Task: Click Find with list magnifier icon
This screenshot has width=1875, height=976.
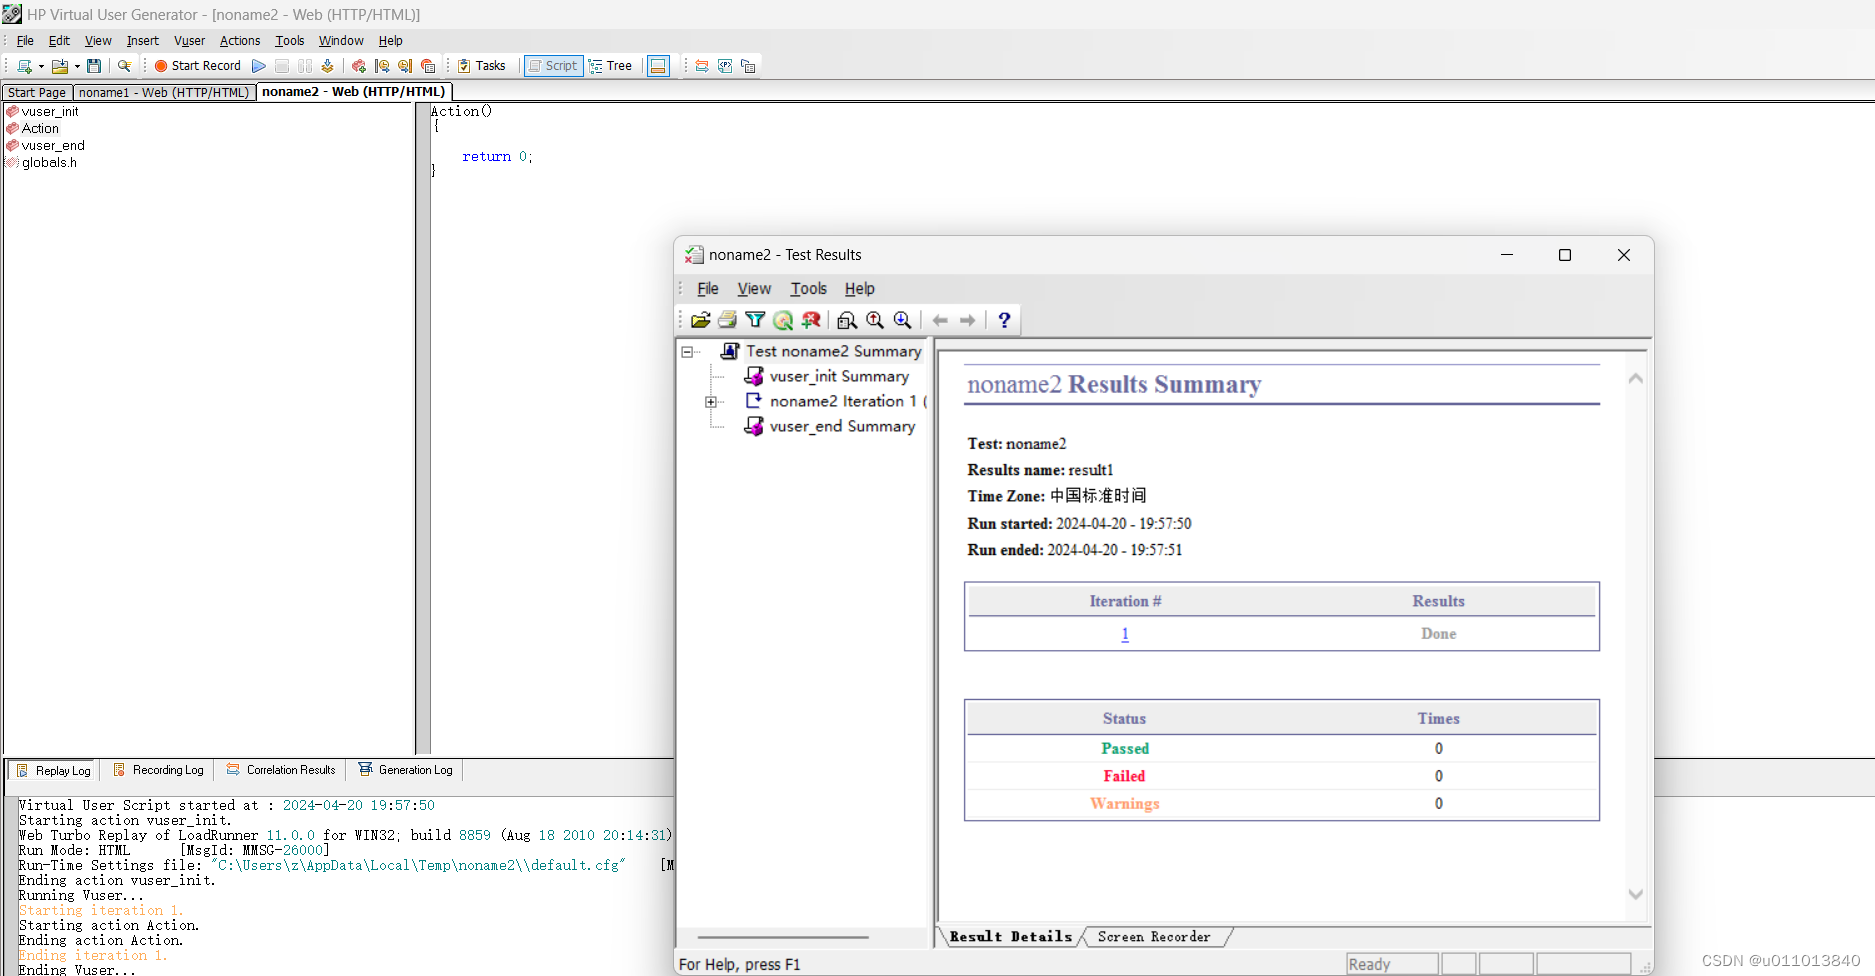Action: click(x=847, y=320)
